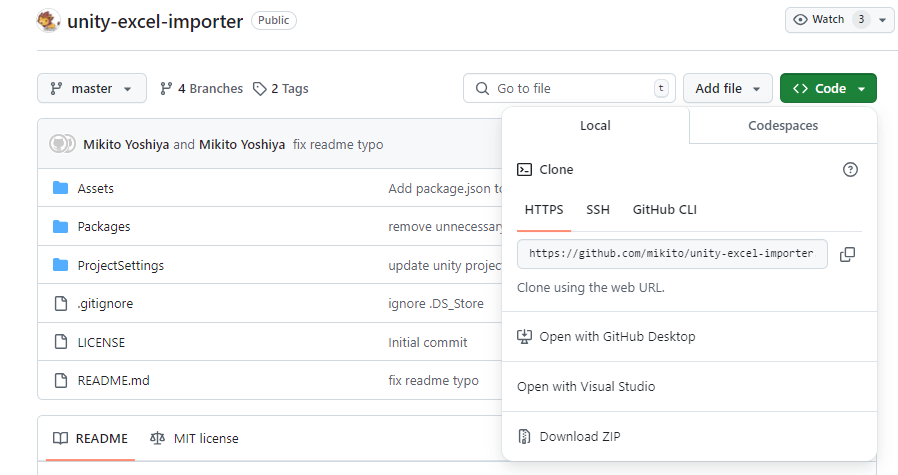The height and width of the screenshot is (475, 898).
Task: Open the README.md file
Action: (113, 380)
